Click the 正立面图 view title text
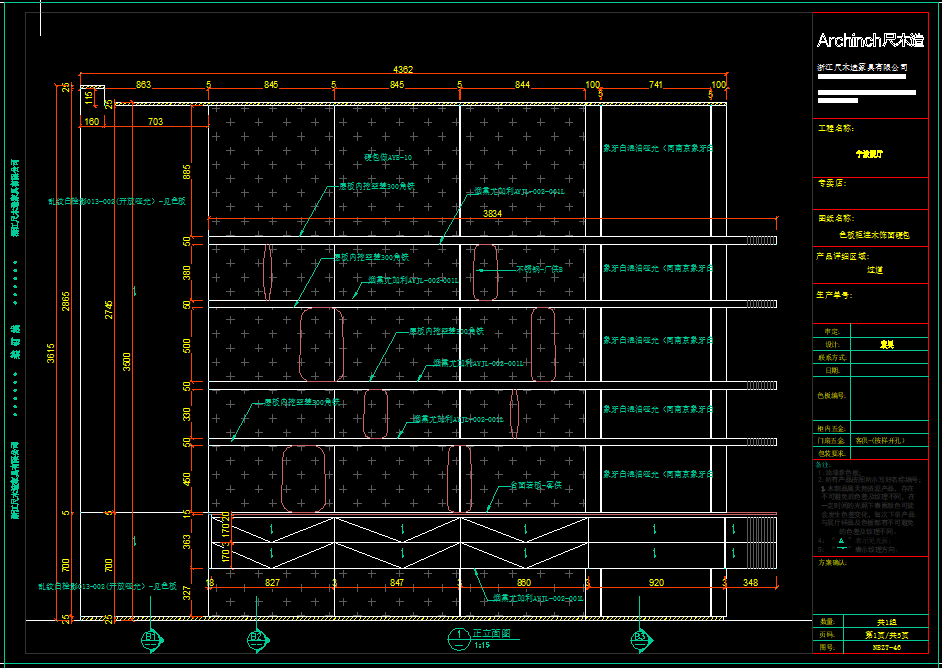The height and width of the screenshot is (668, 942). 491,633
